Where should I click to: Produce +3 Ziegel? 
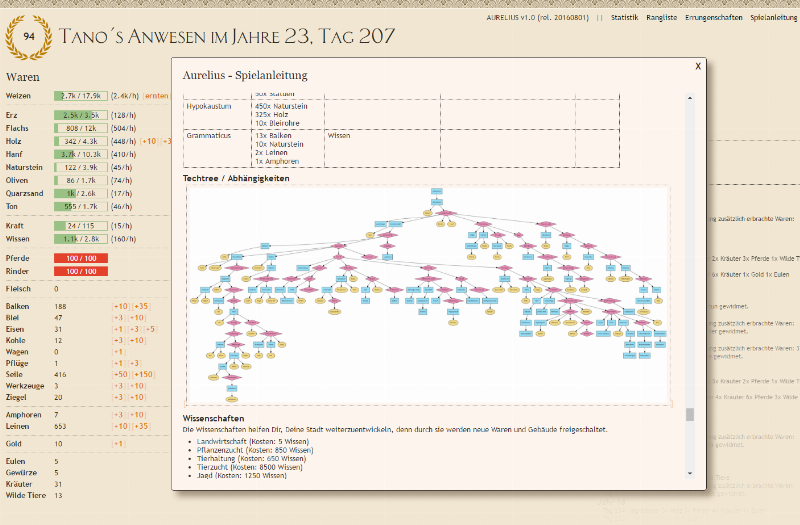(118, 397)
